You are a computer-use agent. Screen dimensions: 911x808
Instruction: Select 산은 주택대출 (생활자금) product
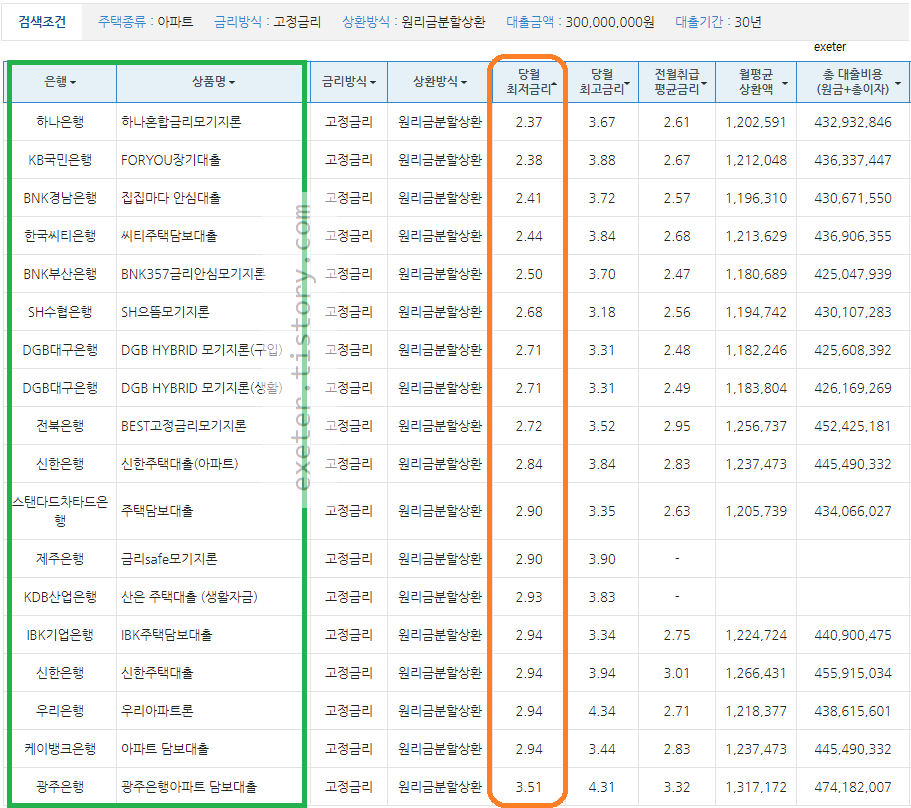189,597
